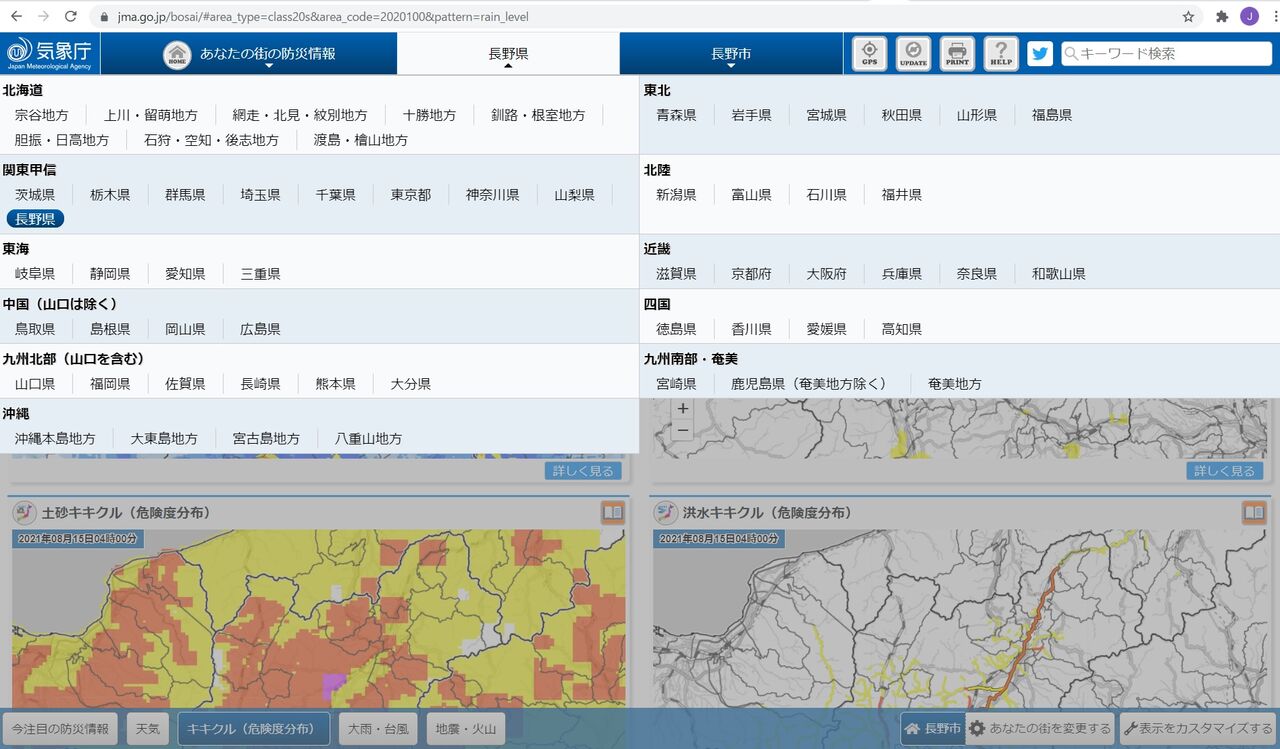Open the 洪水キキクル legend book icon

click(x=1254, y=512)
